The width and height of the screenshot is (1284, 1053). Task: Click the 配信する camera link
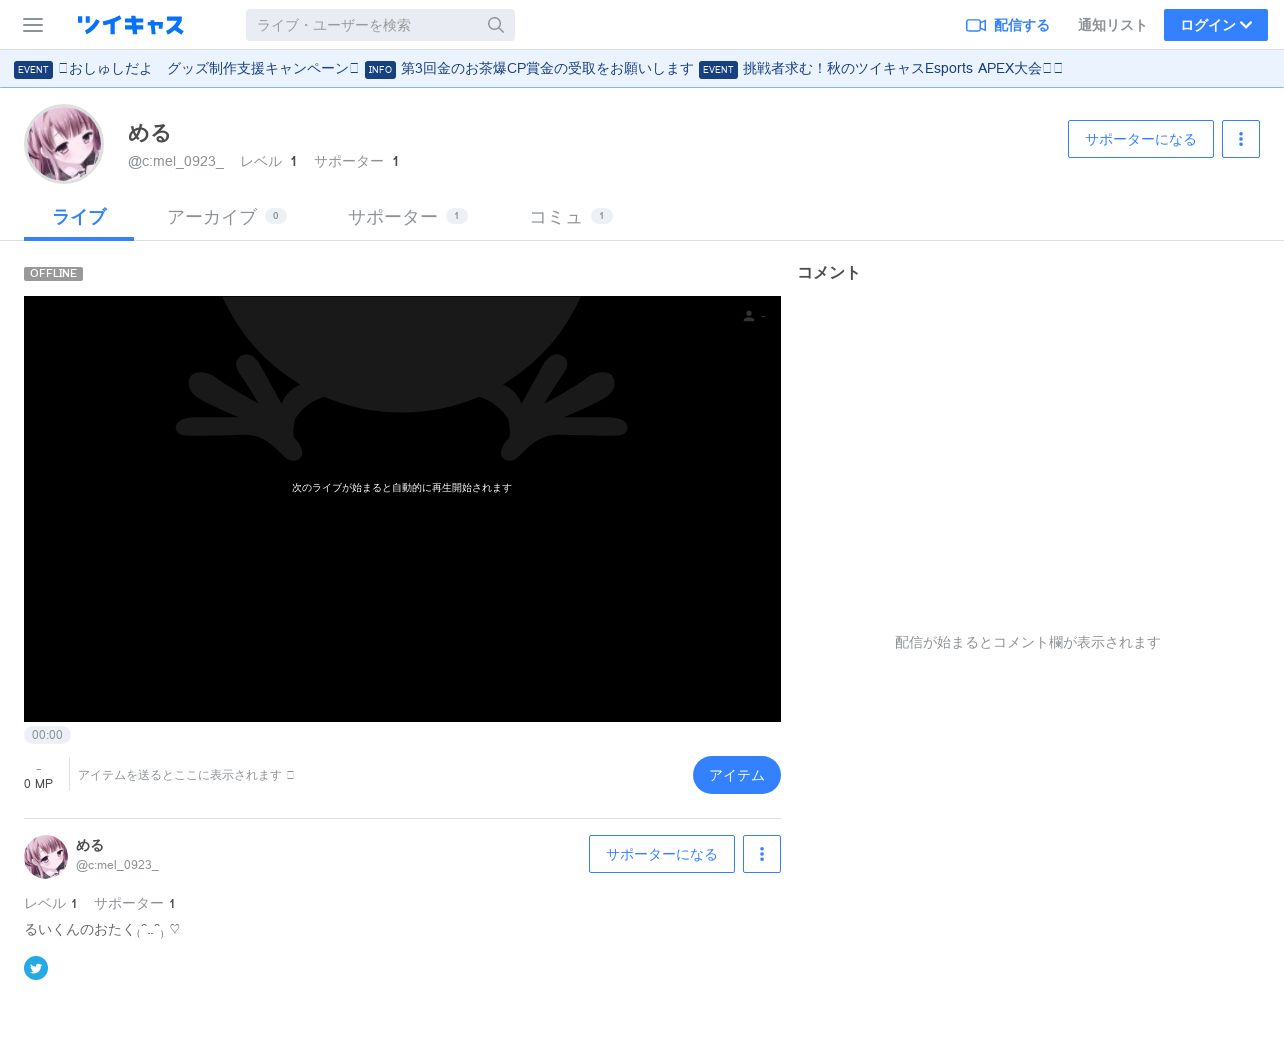(1008, 25)
